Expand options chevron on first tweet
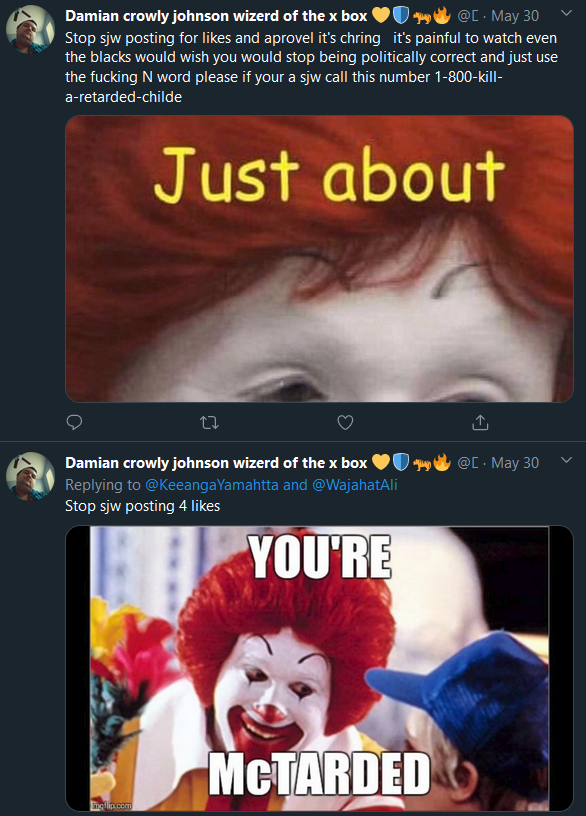This screenshot has width=586, height=816. coord(567,13)
